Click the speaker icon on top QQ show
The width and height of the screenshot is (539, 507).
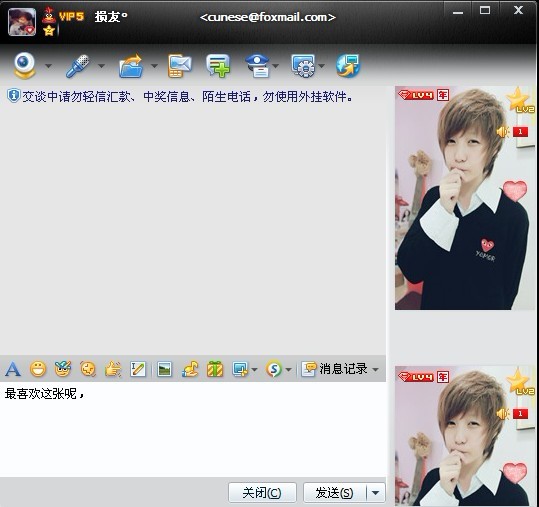pos(503,132)
